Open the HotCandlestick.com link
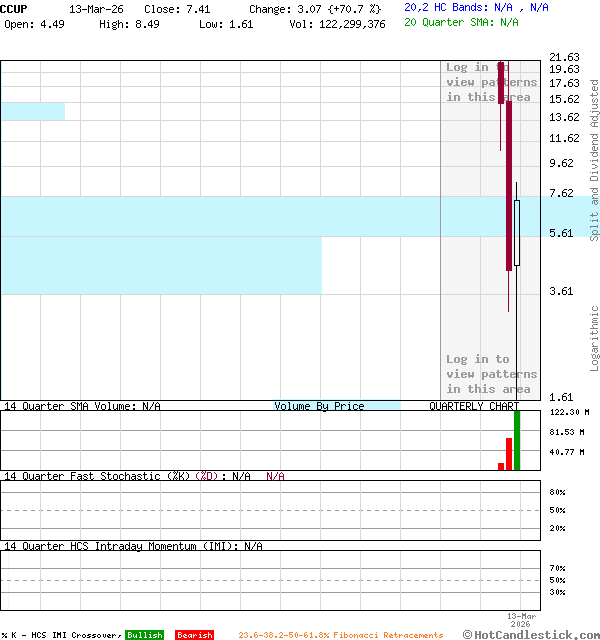 click(x=536, y=634)
